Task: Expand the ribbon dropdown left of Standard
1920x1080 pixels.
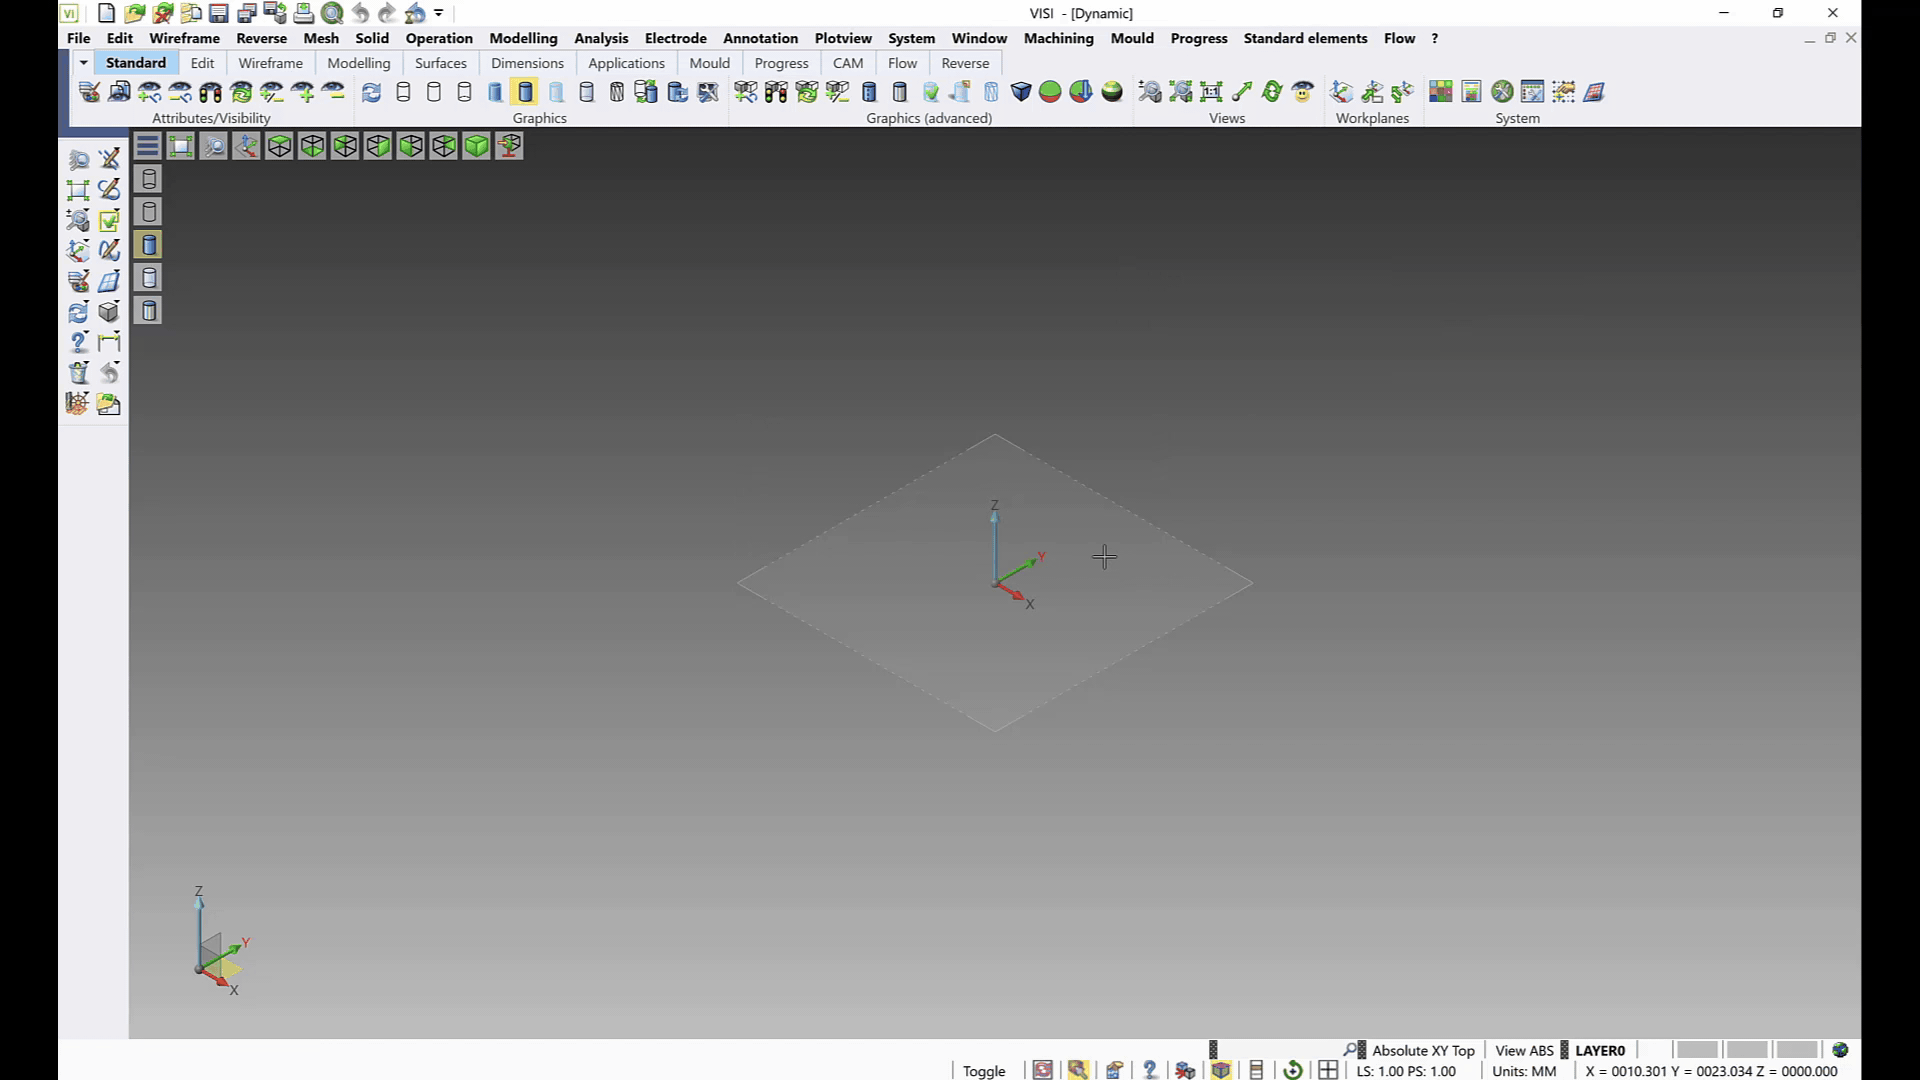Action: (84, 63)
